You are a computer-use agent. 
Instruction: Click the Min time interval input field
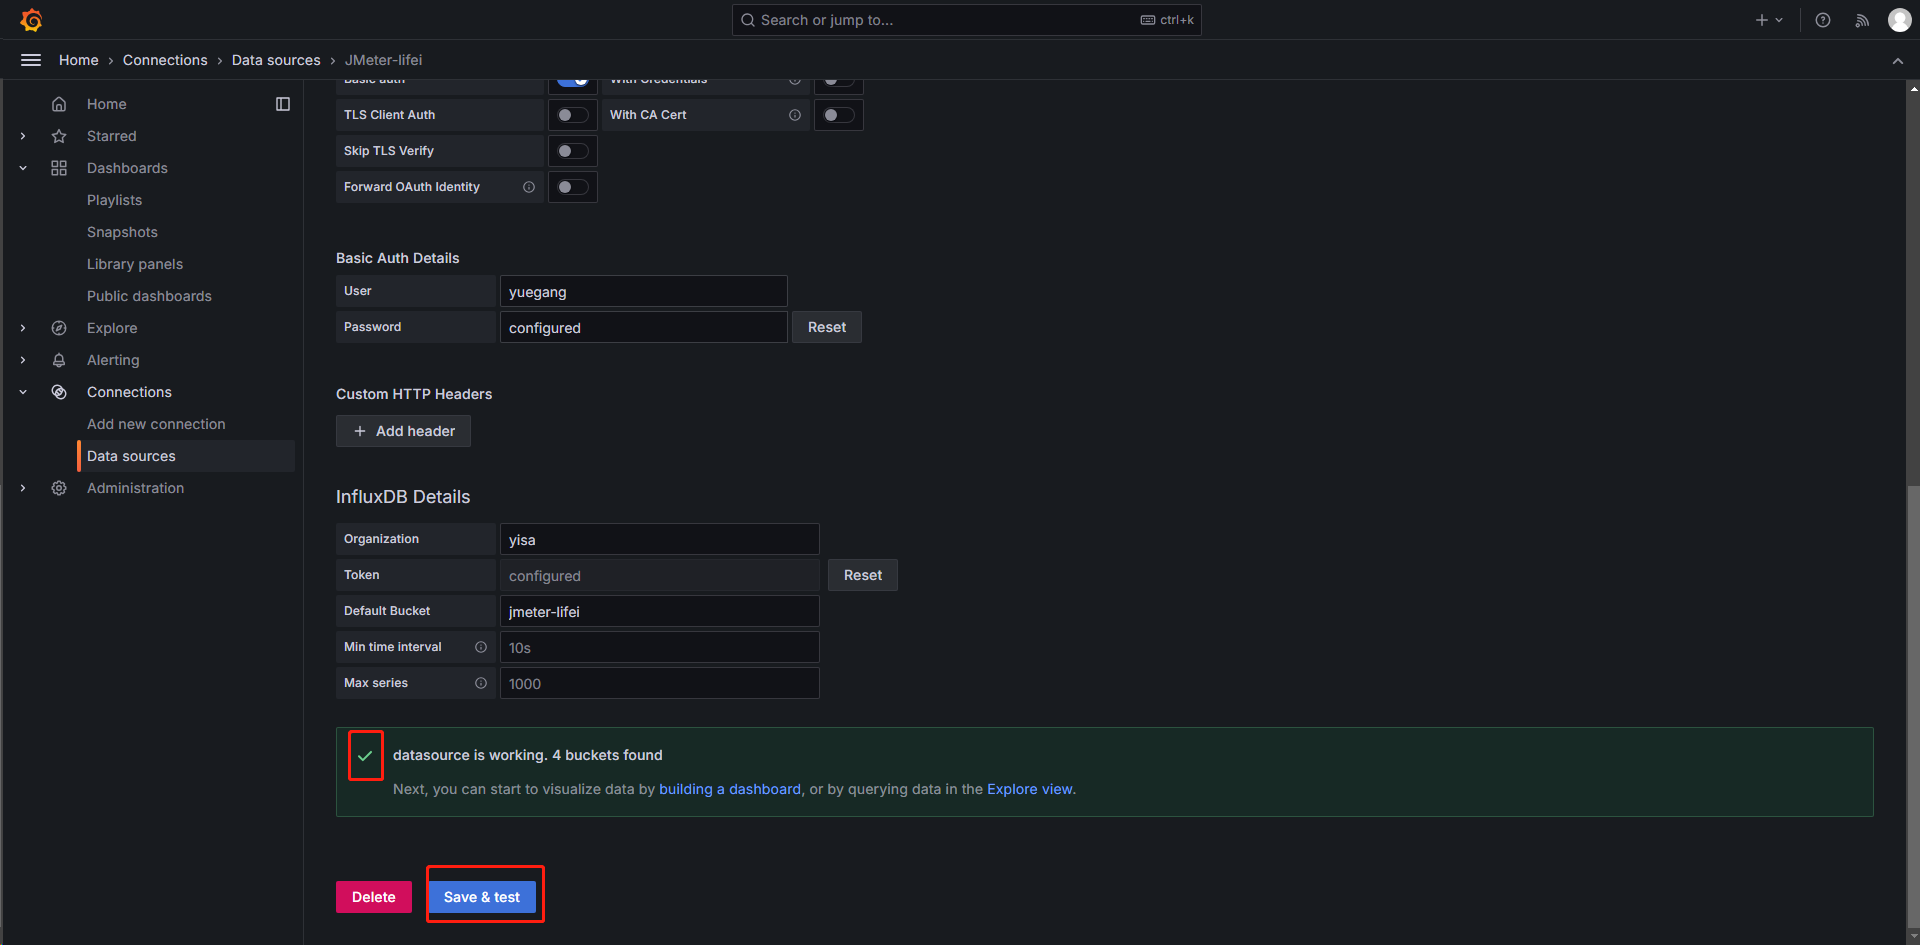[x=660, y=647]
